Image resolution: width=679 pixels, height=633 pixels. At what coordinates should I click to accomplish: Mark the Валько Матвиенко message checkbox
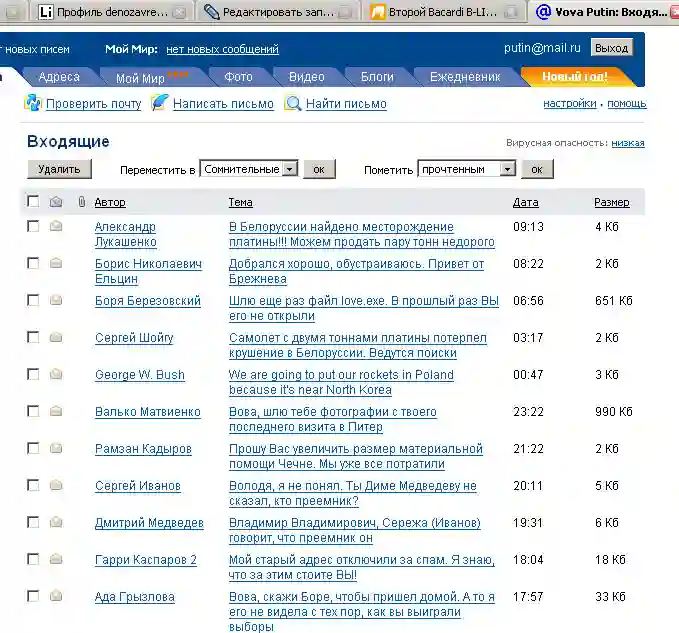click(33, 411)
